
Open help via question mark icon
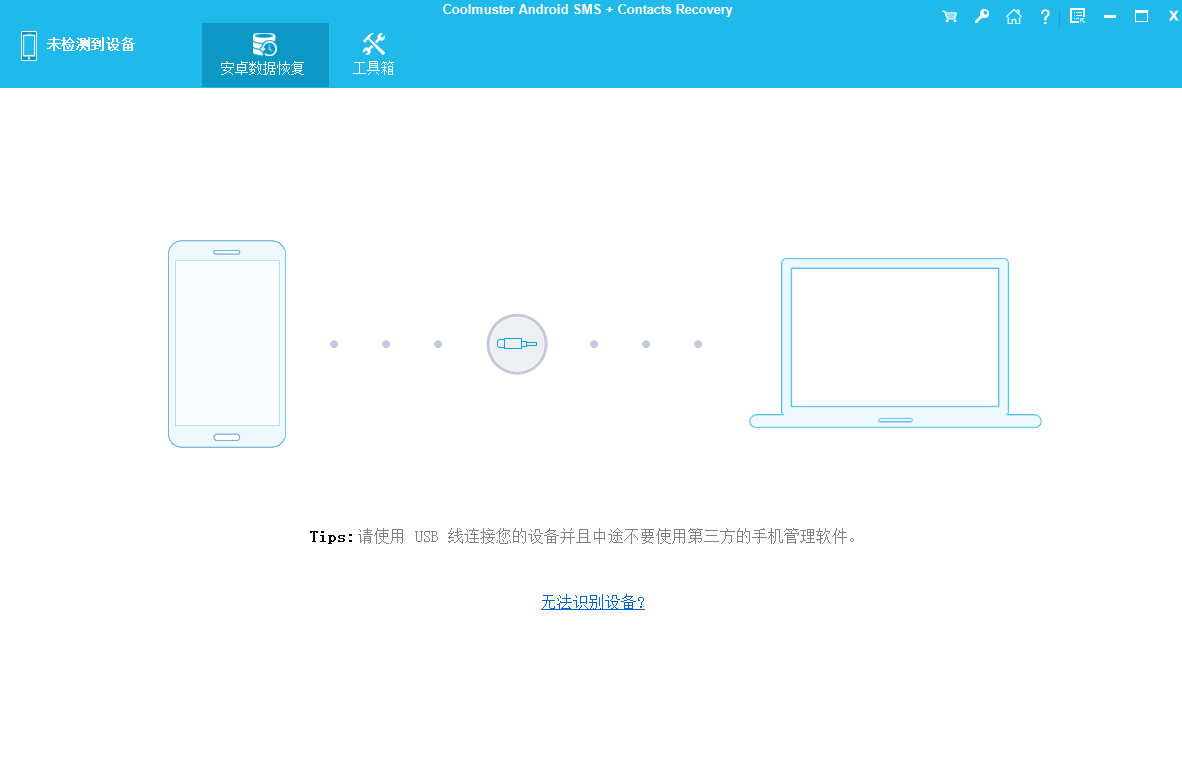[1045, 17]
